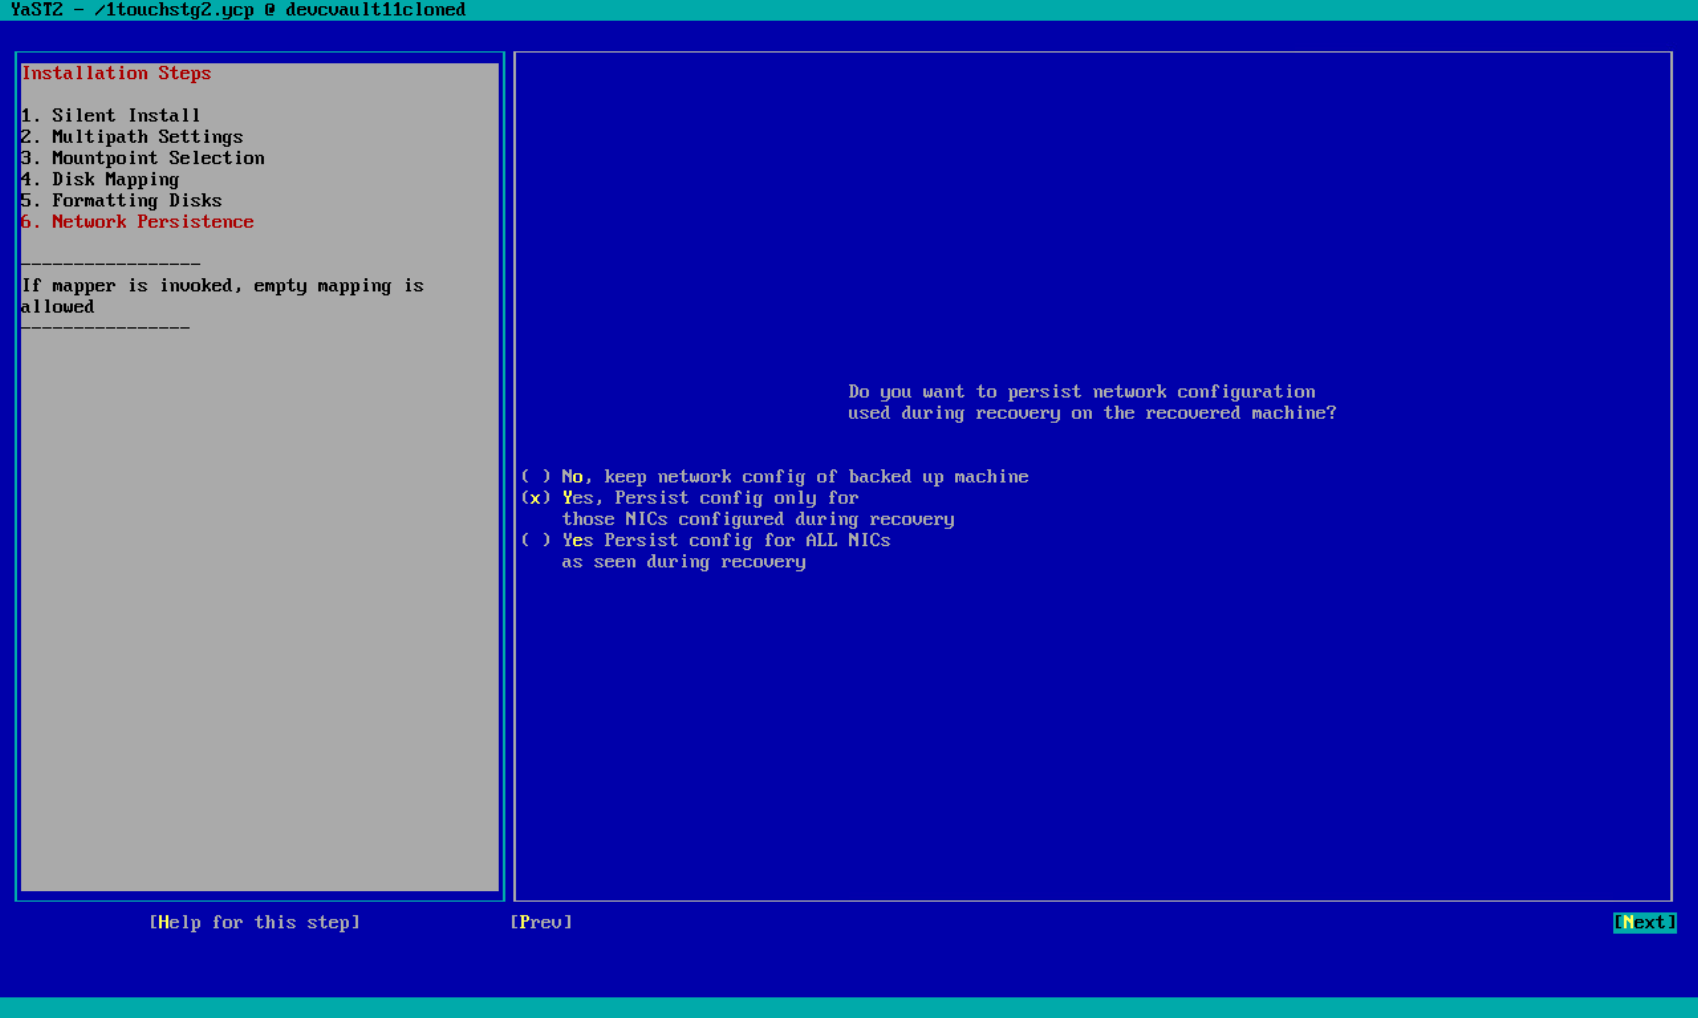Choose 'Yes Persist config for ALL NICs' option
The width and height of the screenshot is (1698, 1018).
pos(706,540)
